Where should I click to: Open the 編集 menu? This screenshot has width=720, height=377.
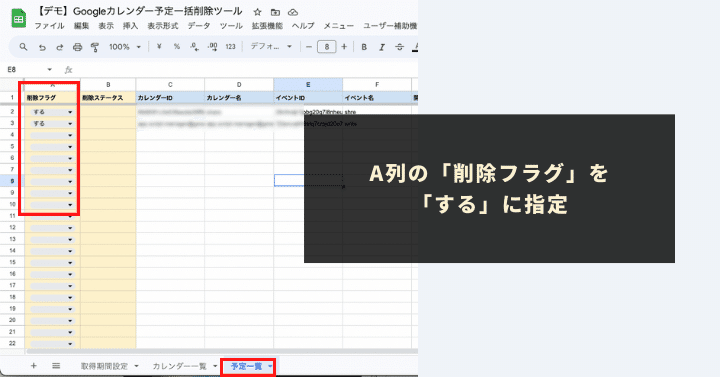81,26
